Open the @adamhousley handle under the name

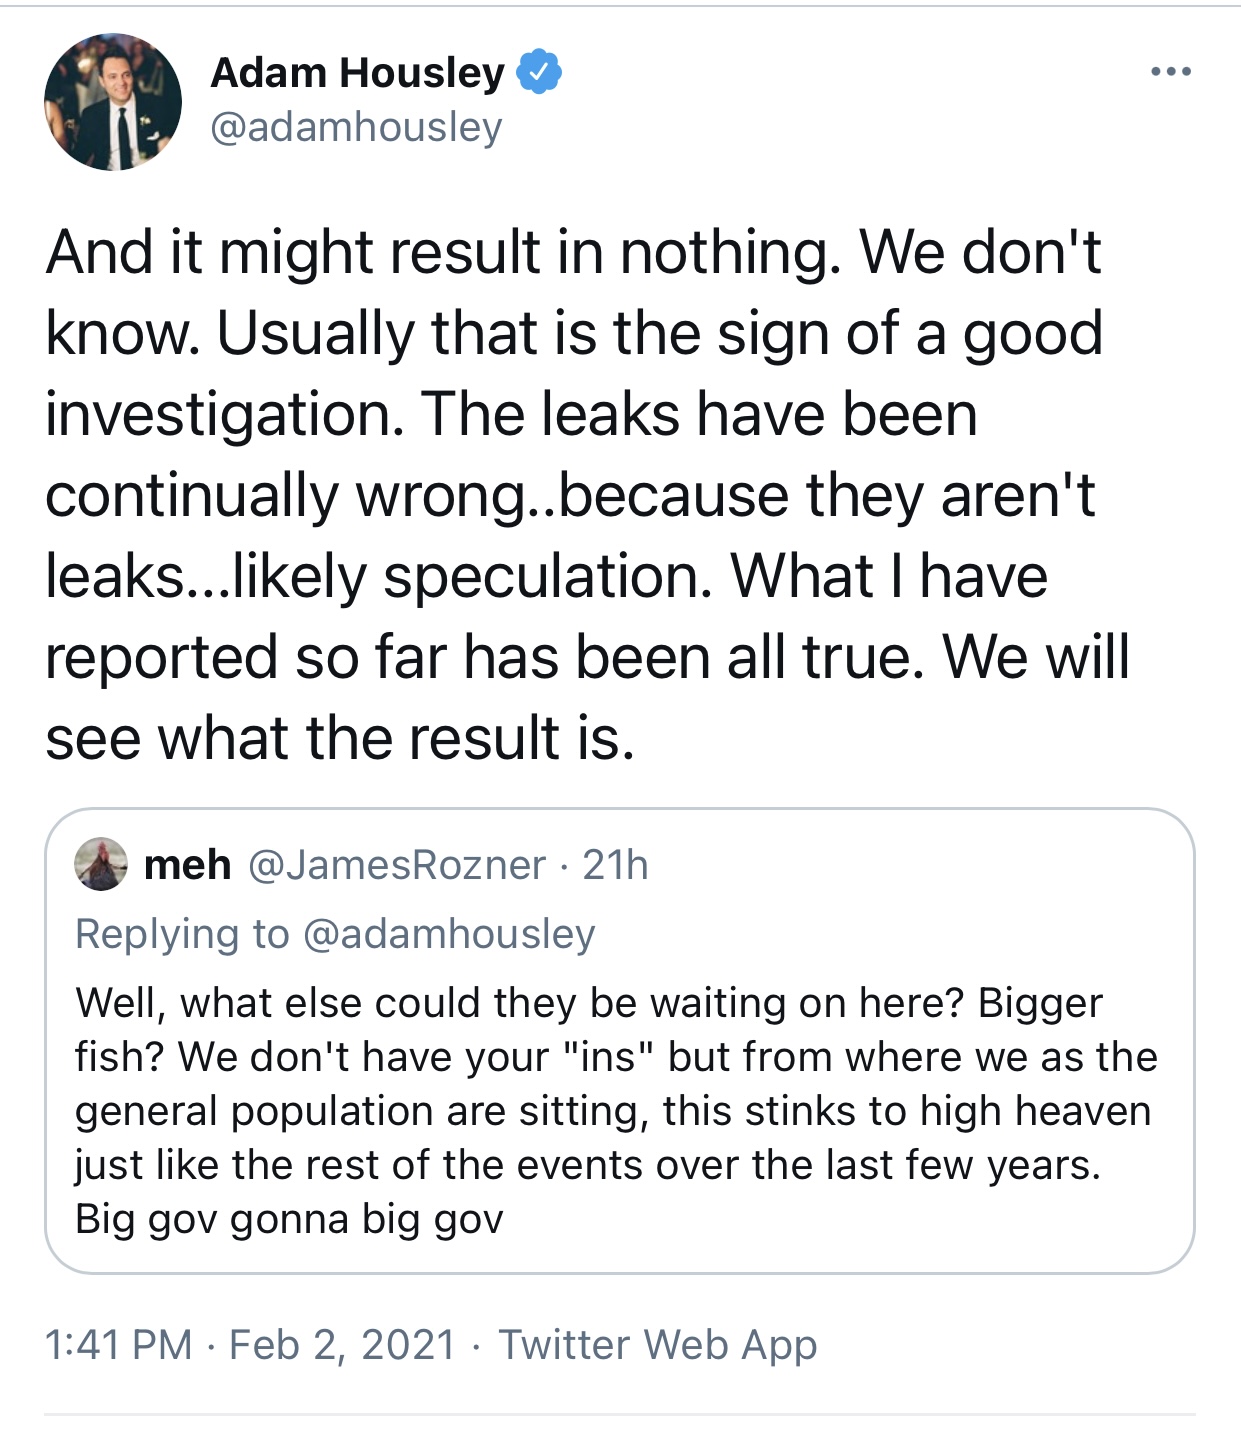[x=356, y=127]
